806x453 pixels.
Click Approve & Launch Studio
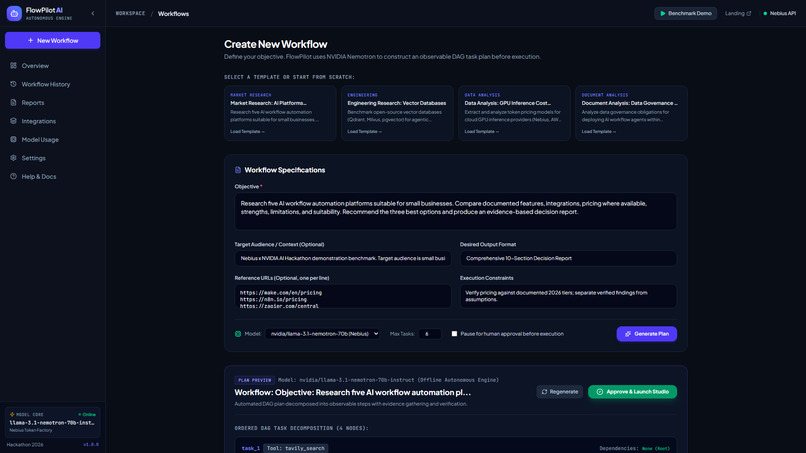pyautogui.click(x=632, y=392)
